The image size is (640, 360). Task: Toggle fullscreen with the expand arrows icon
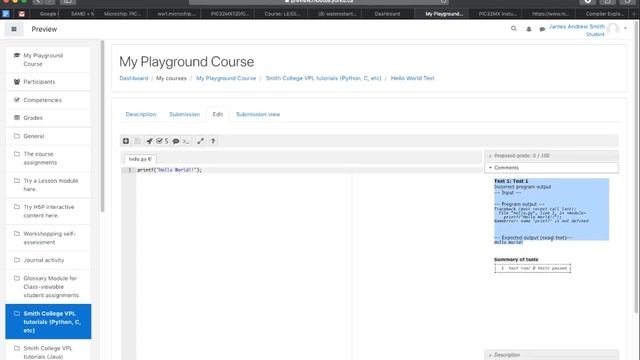click(200, 141)
